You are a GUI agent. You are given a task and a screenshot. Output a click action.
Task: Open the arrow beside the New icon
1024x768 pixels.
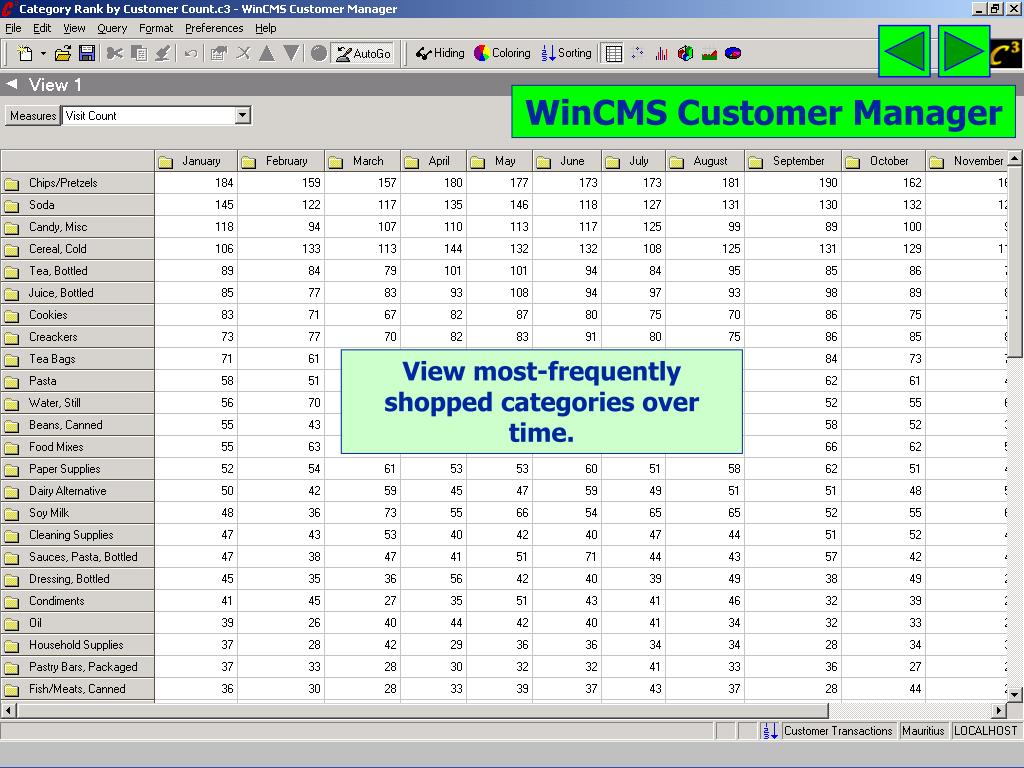coord(43,54)
